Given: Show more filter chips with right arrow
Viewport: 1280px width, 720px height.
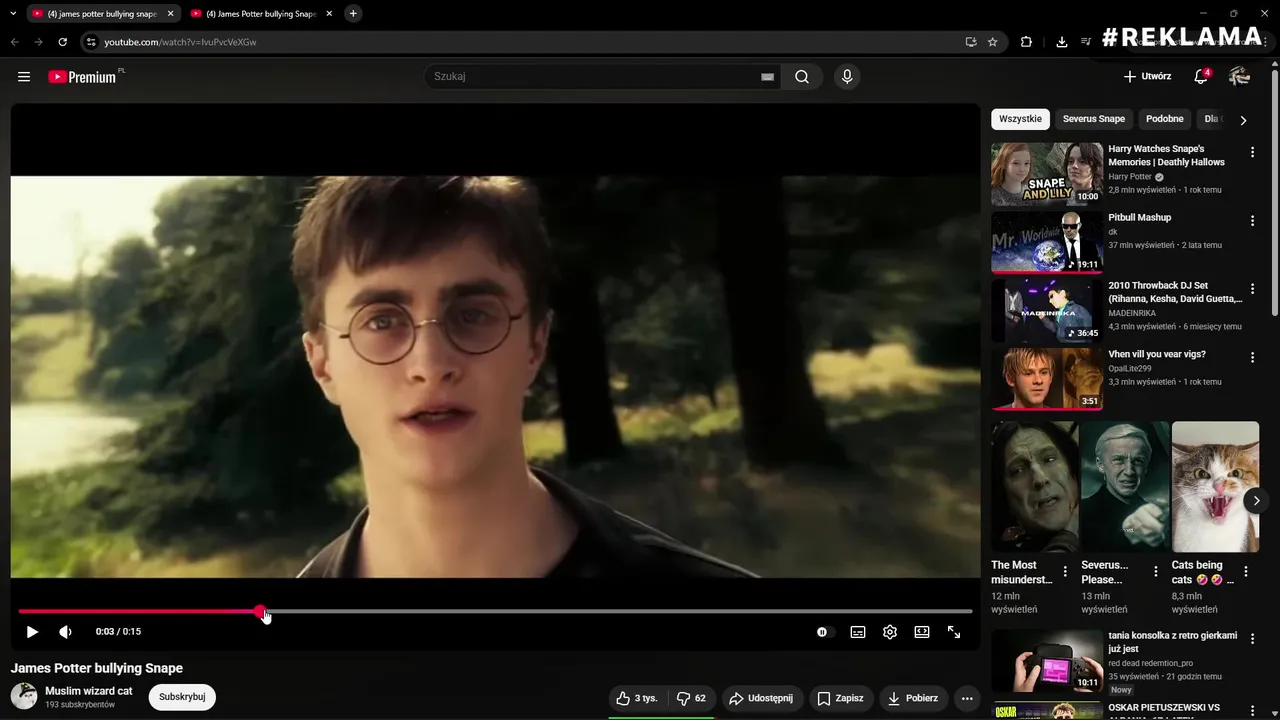Looking at the screenshot, I should (x=1243, y=120).
